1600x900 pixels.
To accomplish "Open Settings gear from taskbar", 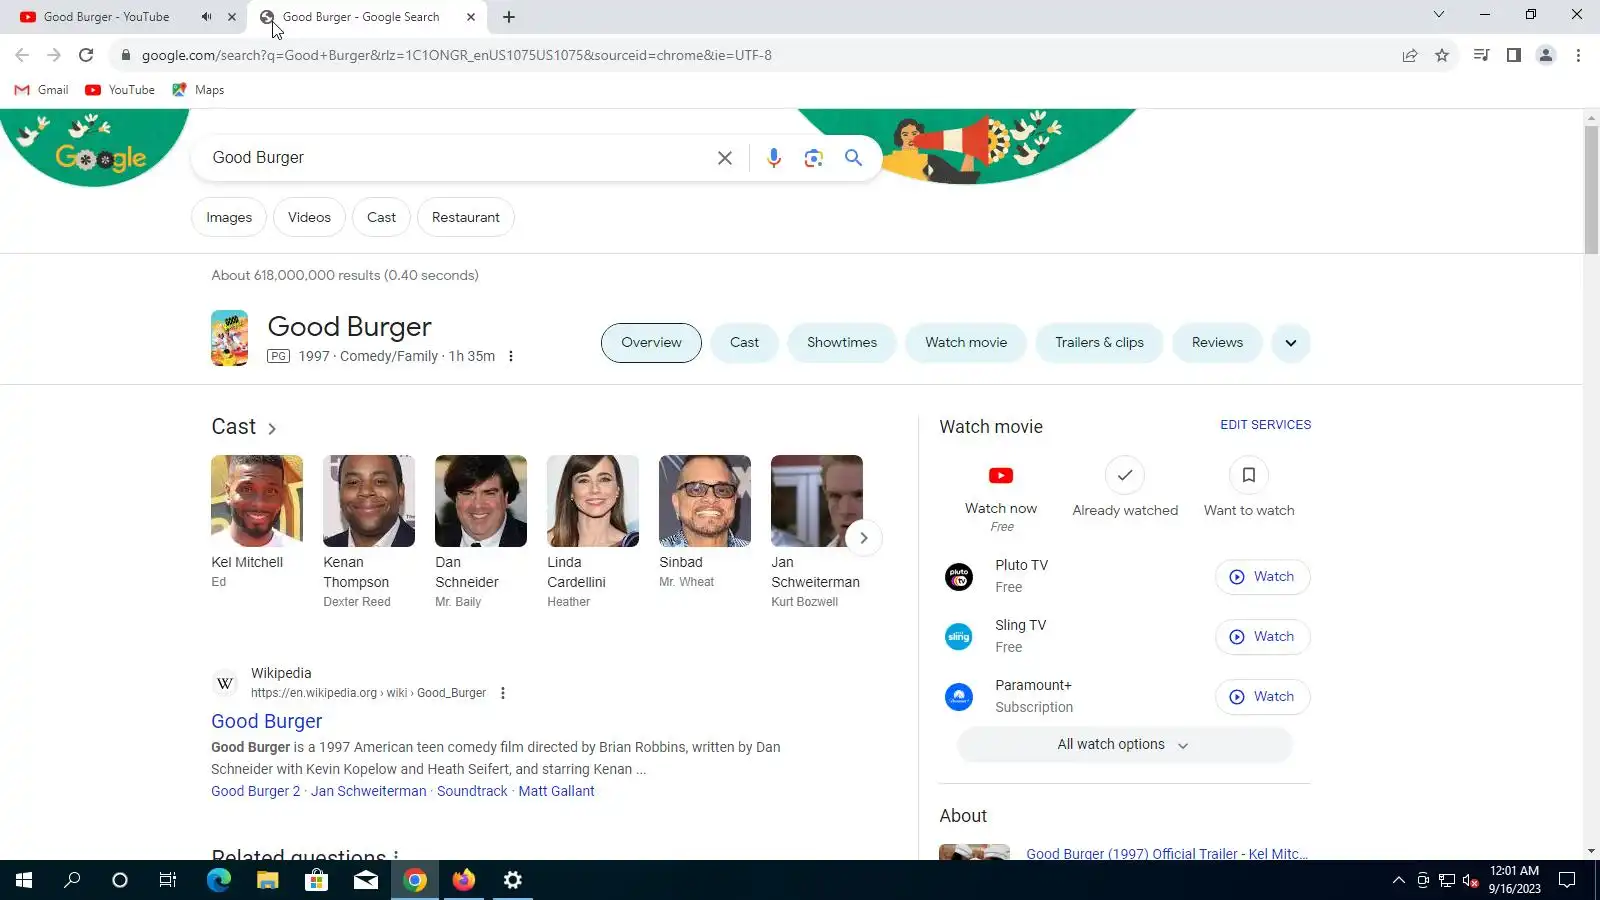I will click(x=513, y=880).
